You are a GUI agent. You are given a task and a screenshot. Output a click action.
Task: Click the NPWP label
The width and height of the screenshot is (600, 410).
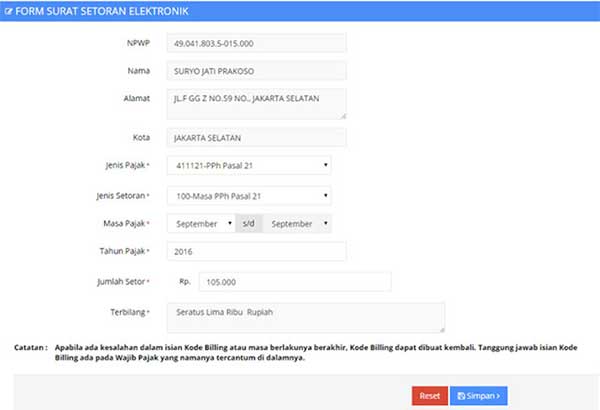click(138, 43)
